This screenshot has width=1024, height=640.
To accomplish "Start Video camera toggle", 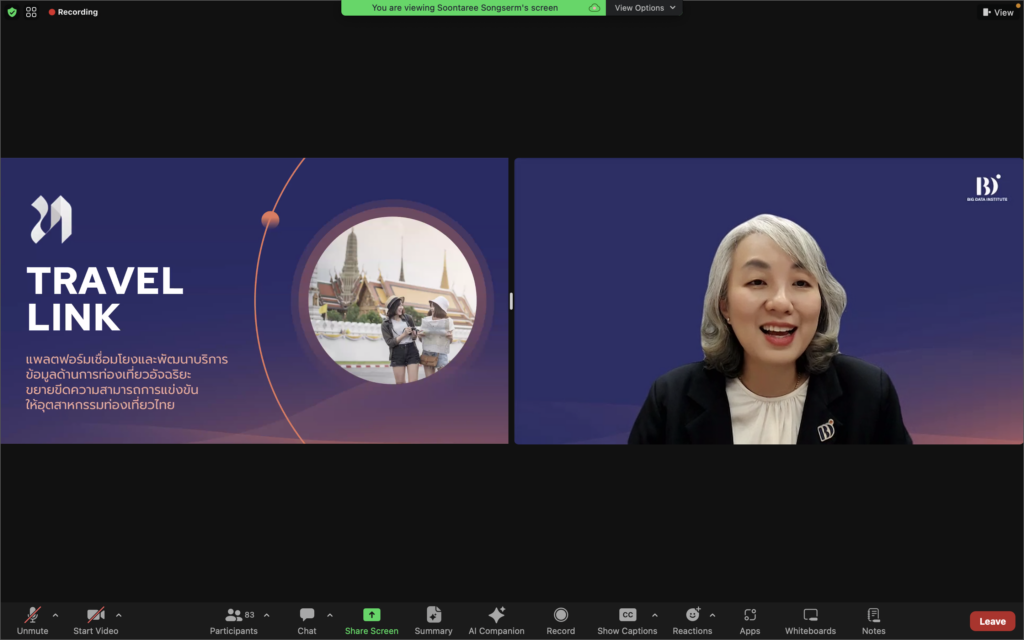I will 96,615.
